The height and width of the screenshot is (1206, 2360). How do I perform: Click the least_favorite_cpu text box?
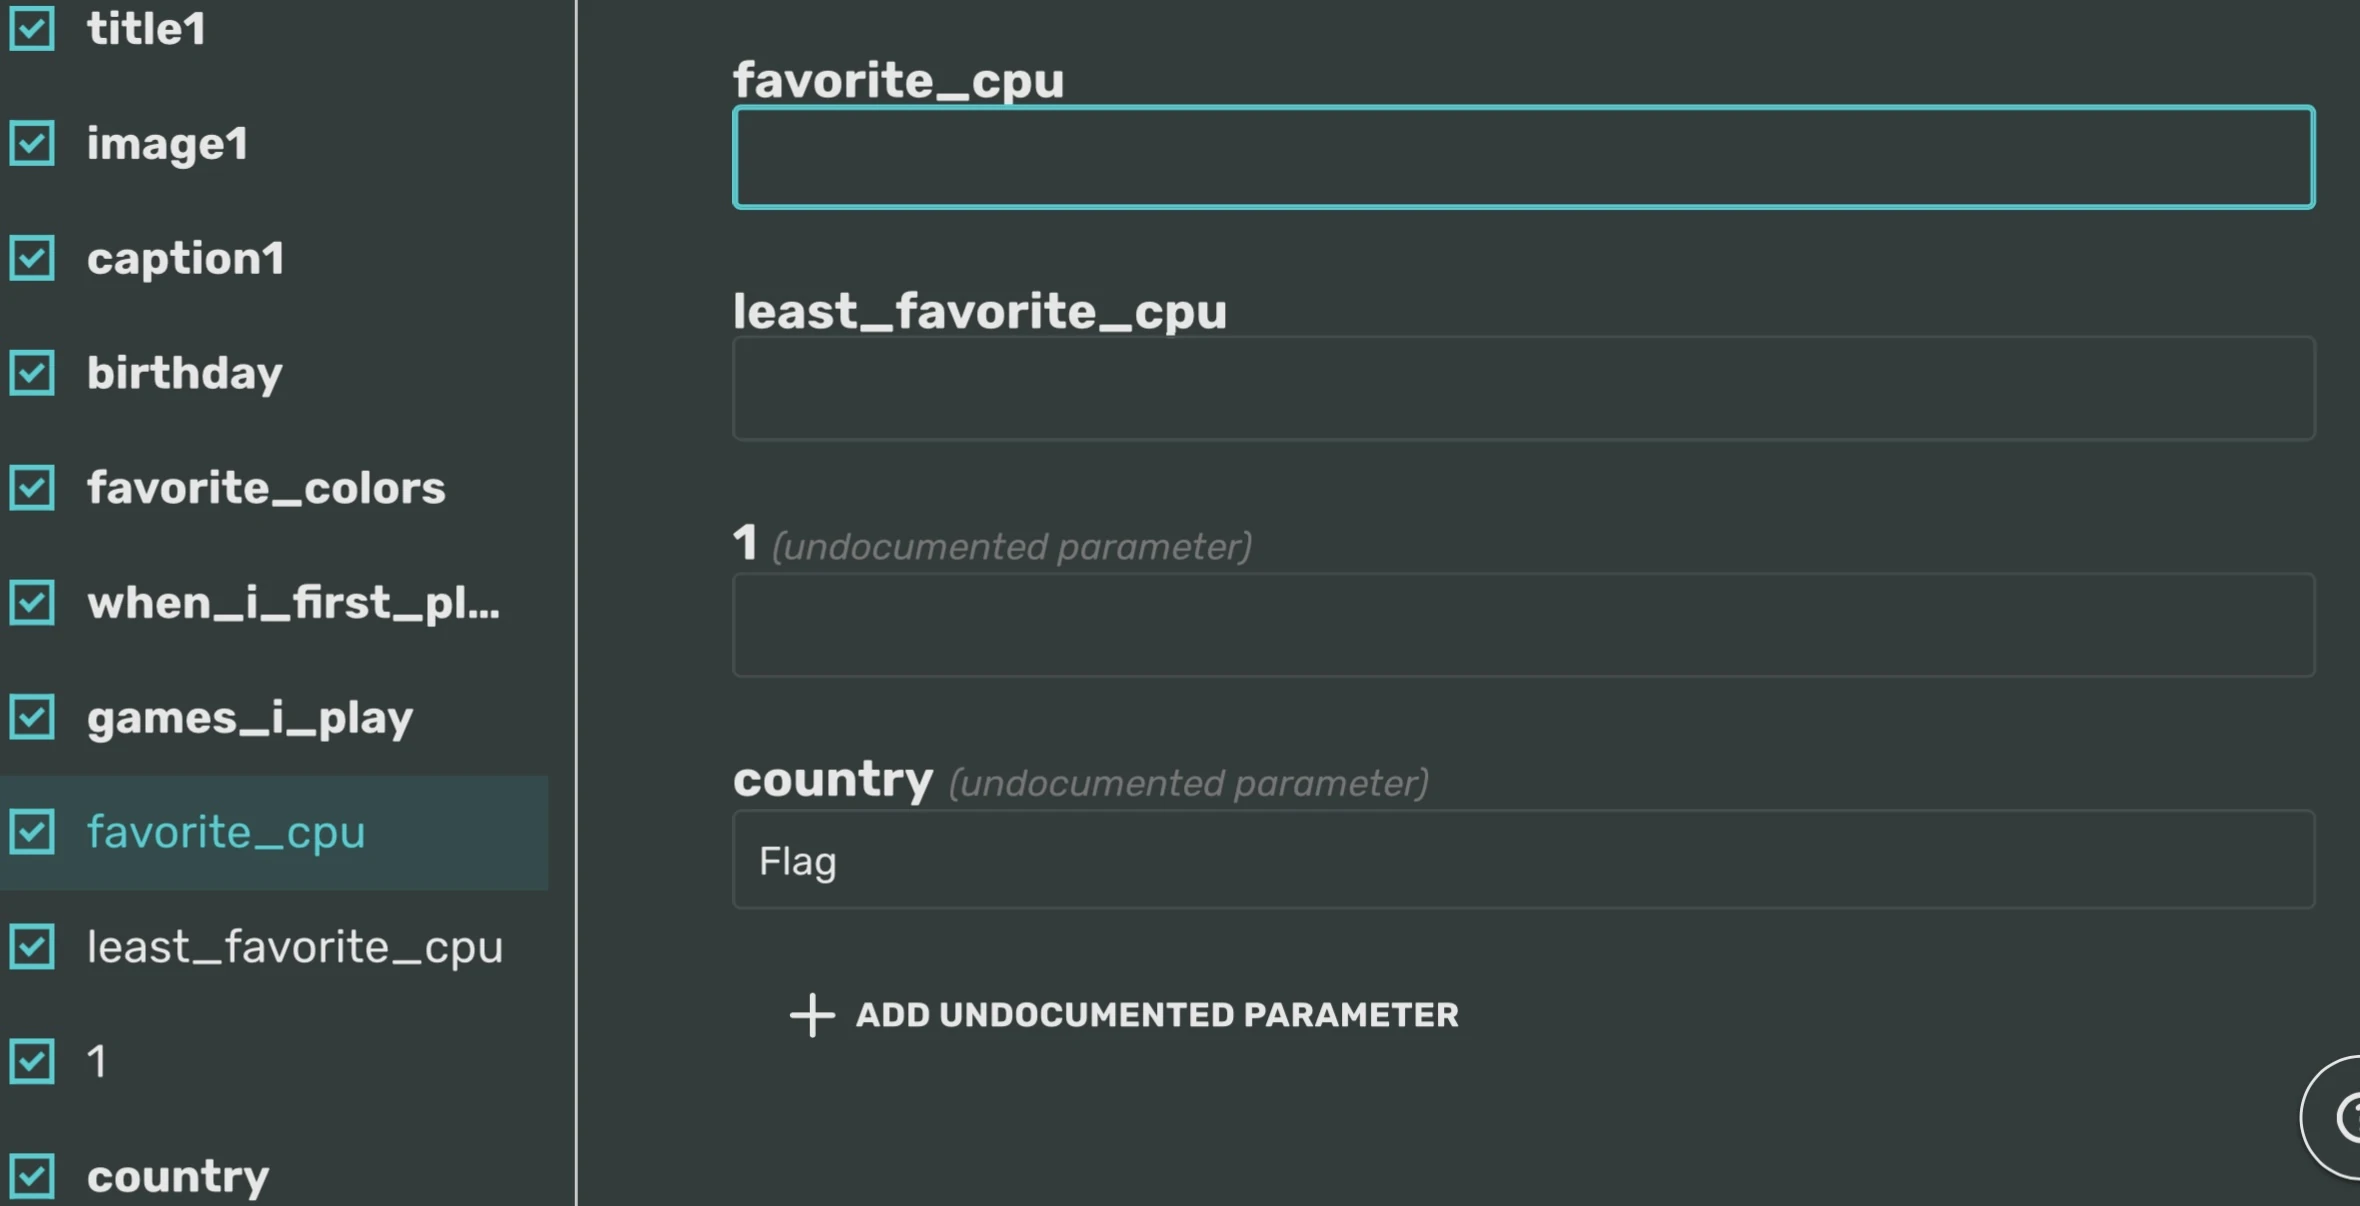[1522, 389]
